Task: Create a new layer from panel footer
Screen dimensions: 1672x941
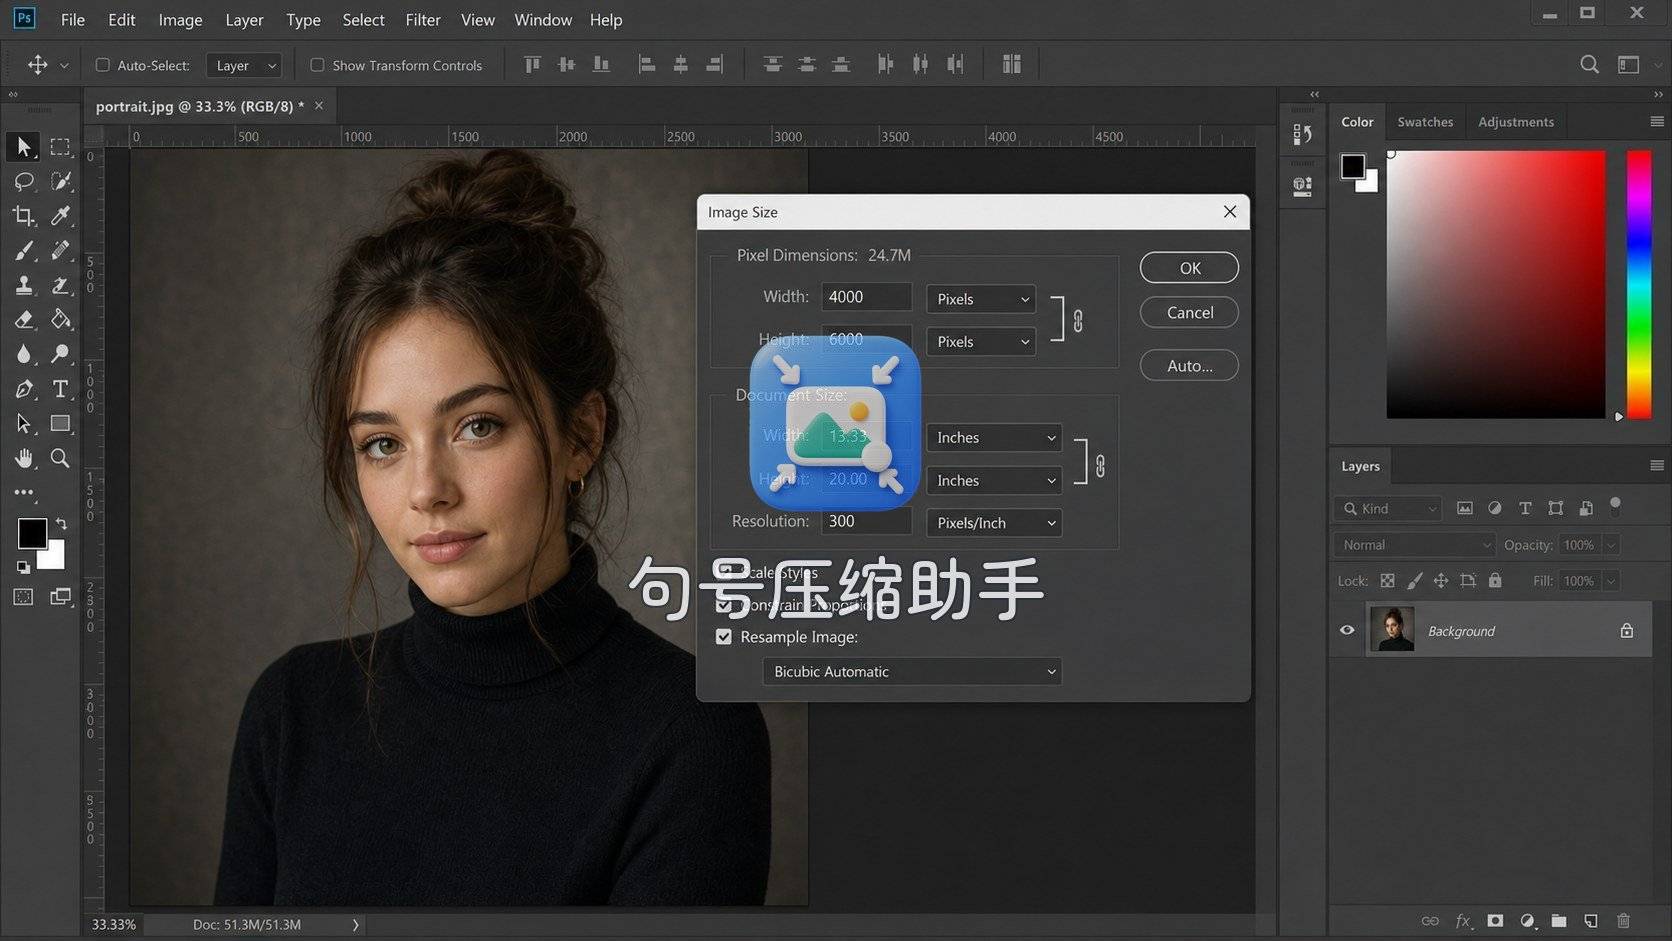Action: [x=1591, y=921]
